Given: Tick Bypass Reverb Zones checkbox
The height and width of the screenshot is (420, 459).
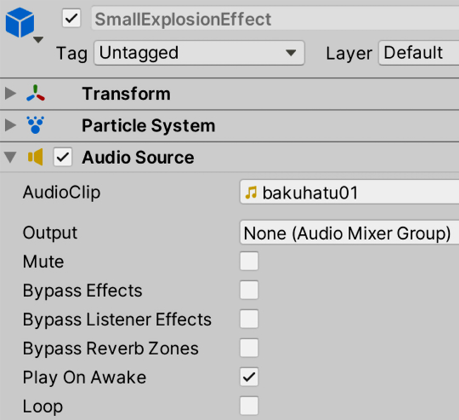Looking at the screenshot, I should (x=249, y=348).
